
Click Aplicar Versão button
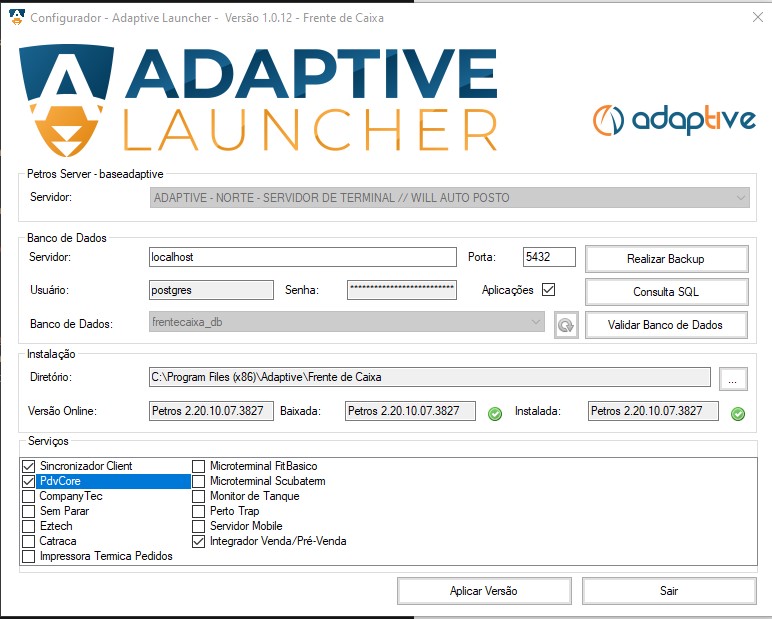[x=484, y=591]
